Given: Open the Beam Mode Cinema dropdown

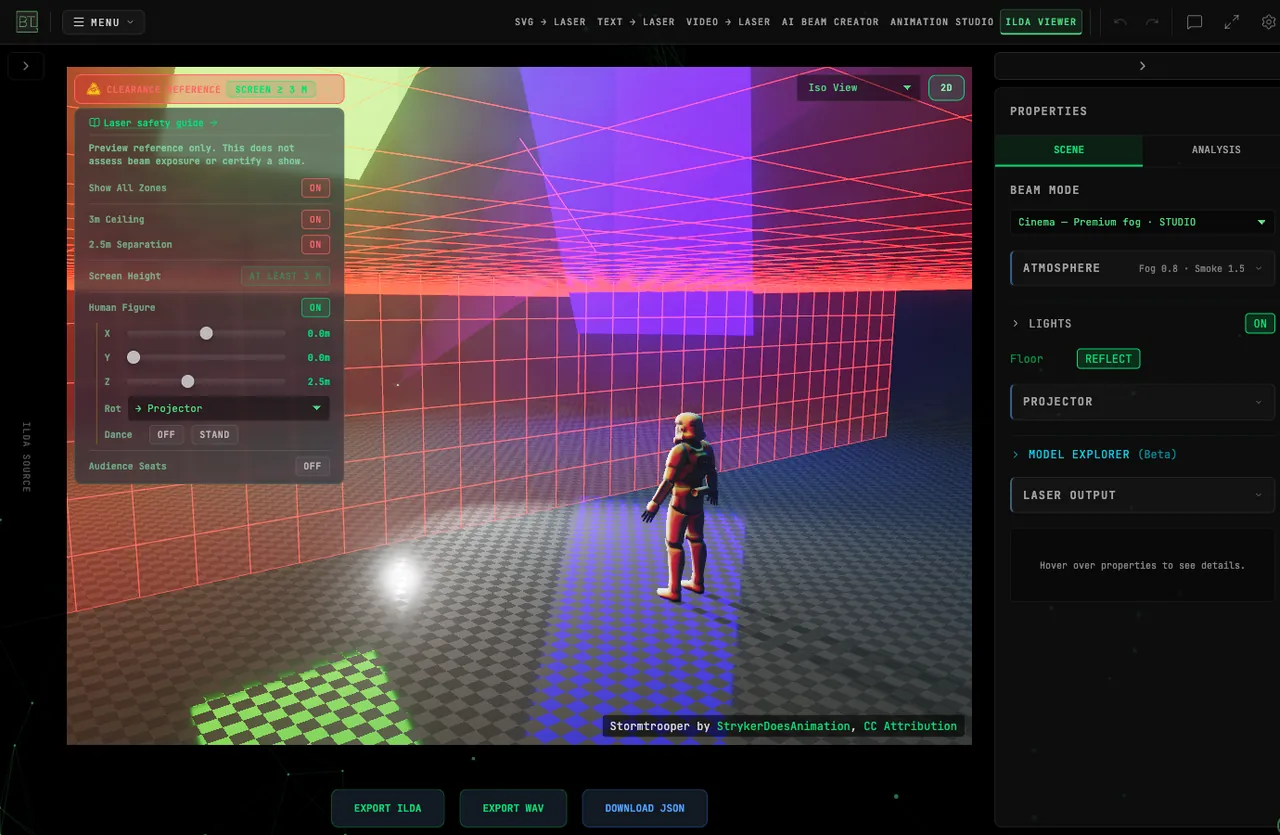Looking at the screenshot, I should 1142,222.
